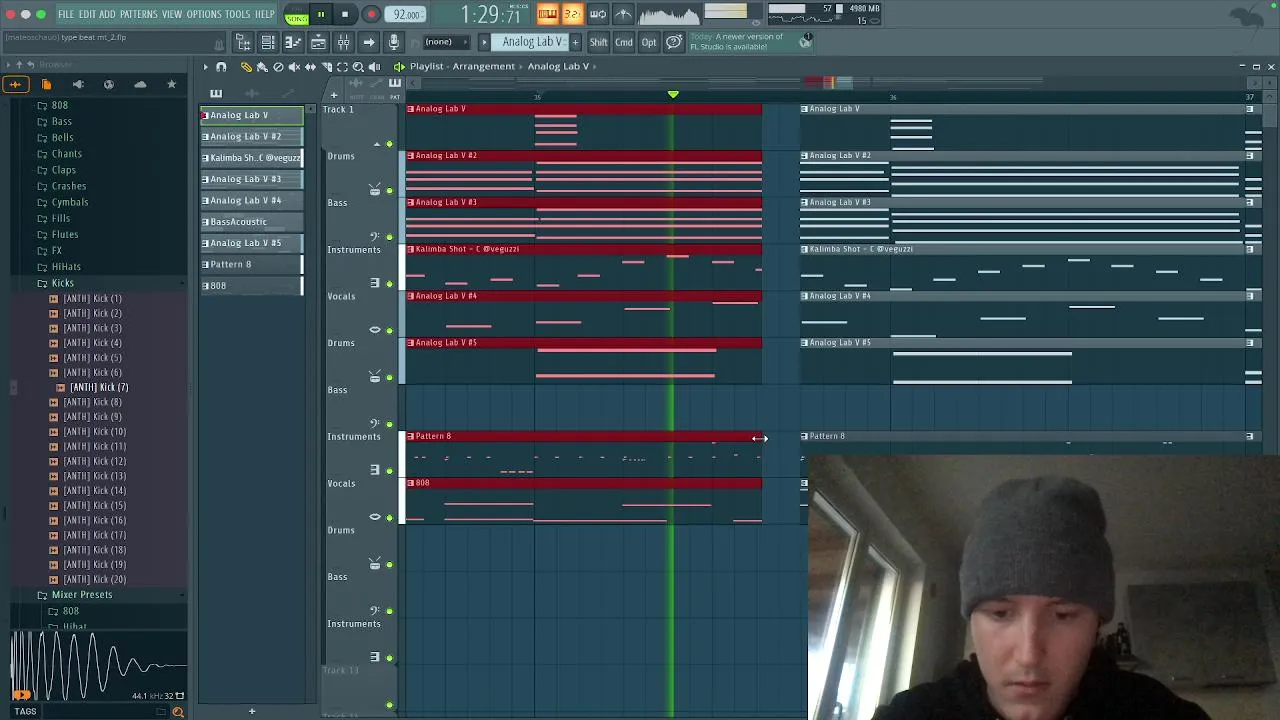Stop playback with the stop button
Image resolution: width=1280 pixels, height=720 pixels.
(345, 14)
